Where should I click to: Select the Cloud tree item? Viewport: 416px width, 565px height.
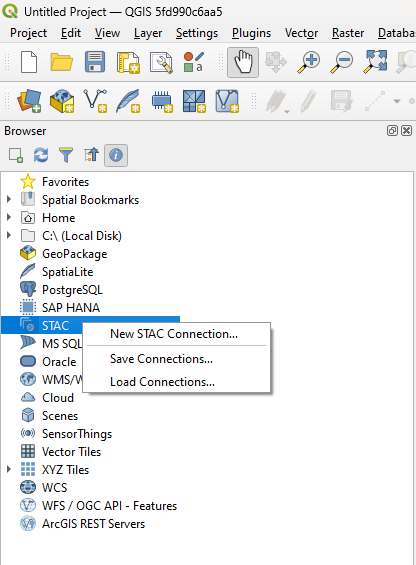tap(58, 397)
